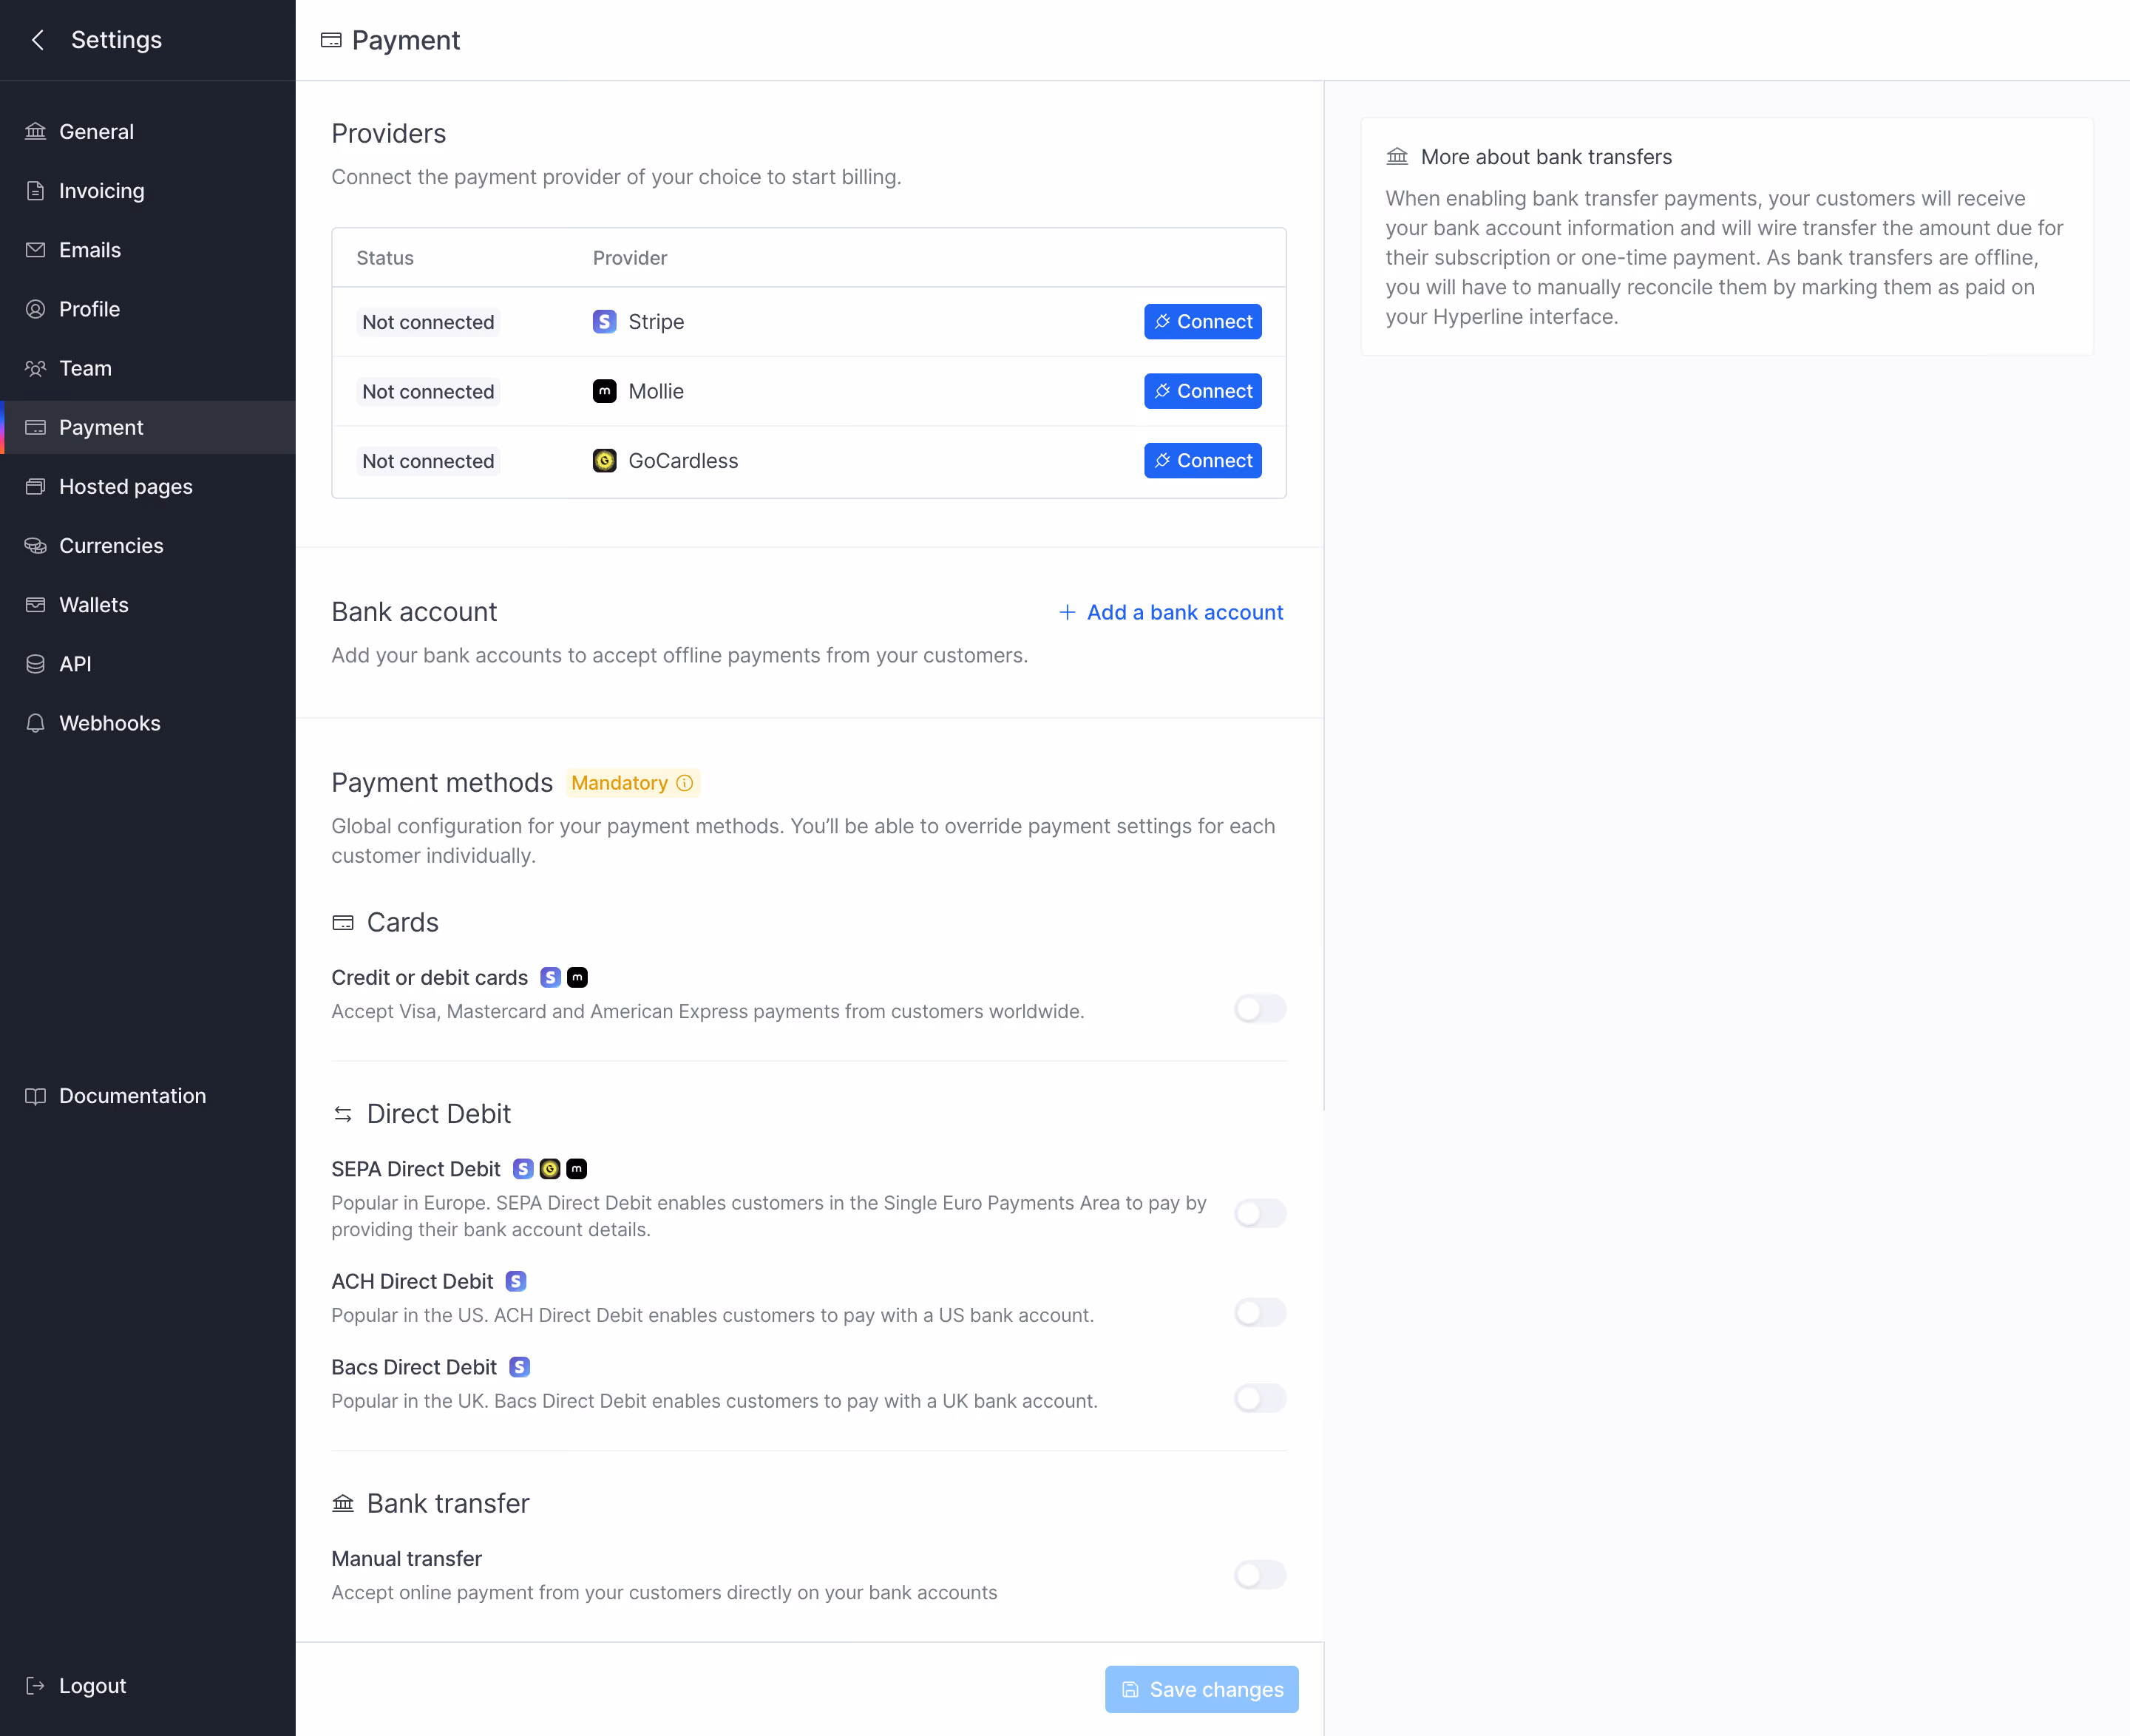Screen dimensions: 2130x1736
Task: Click Logout in the sidebar
Action: [x=148, y=1686]
